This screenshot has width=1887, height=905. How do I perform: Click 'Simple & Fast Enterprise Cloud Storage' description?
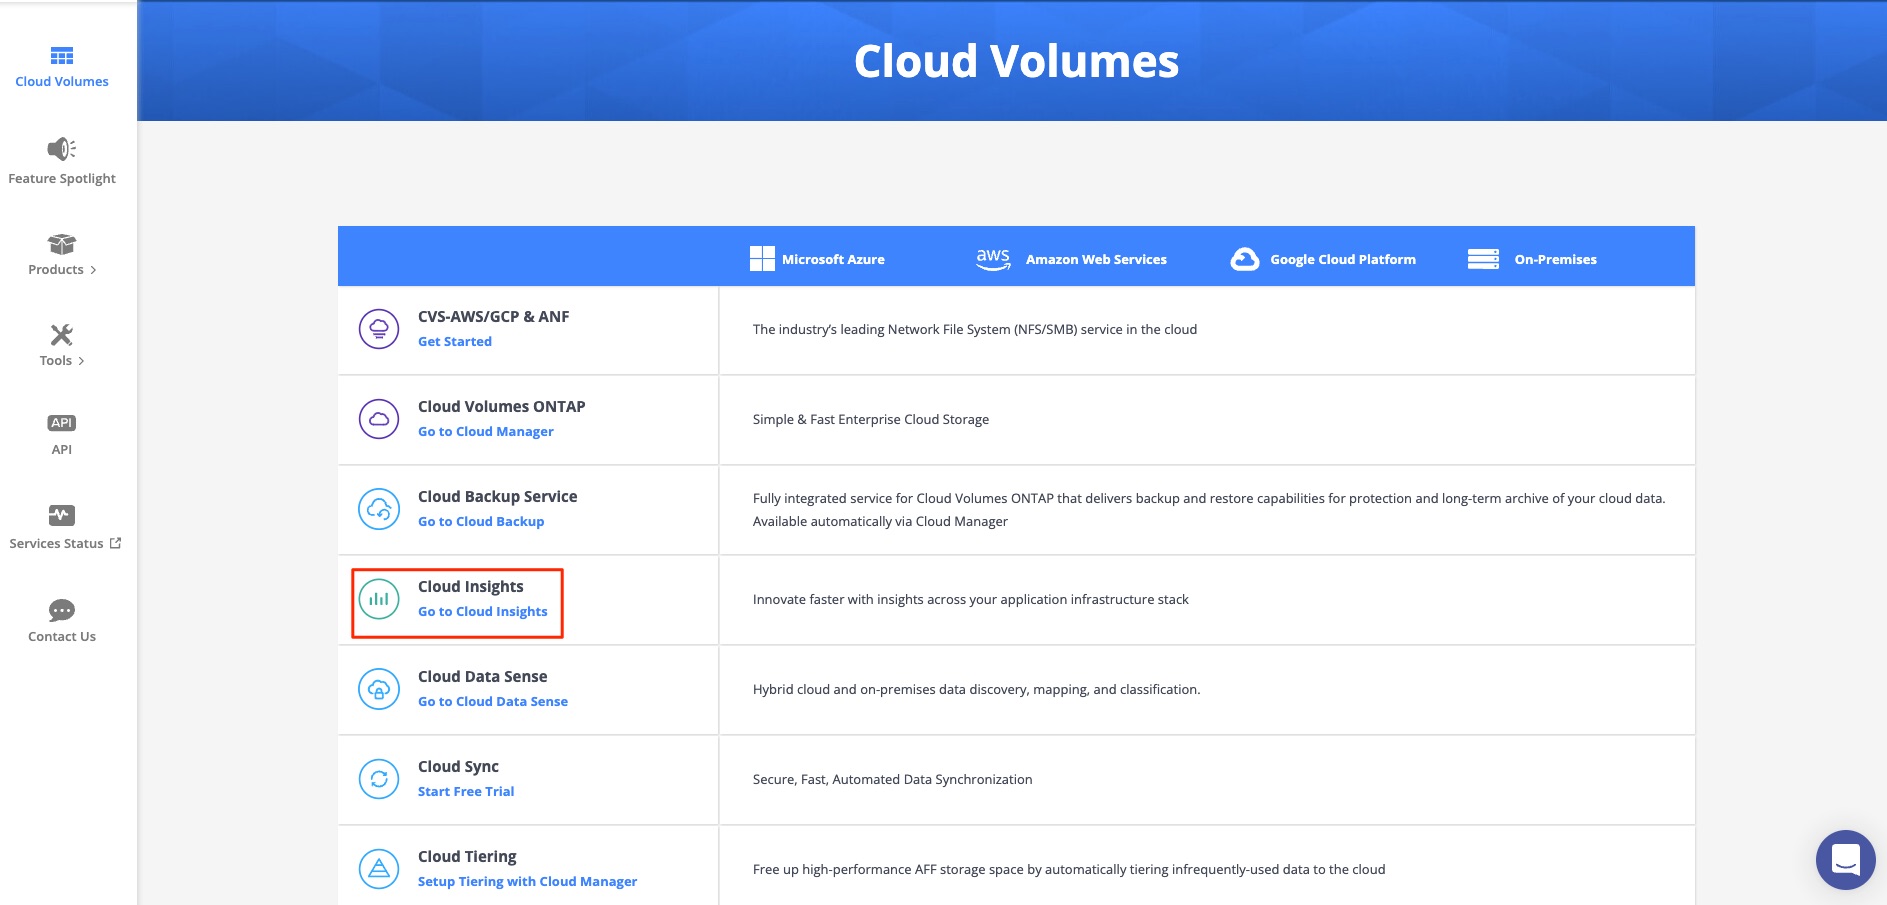(x=870, y=419)
